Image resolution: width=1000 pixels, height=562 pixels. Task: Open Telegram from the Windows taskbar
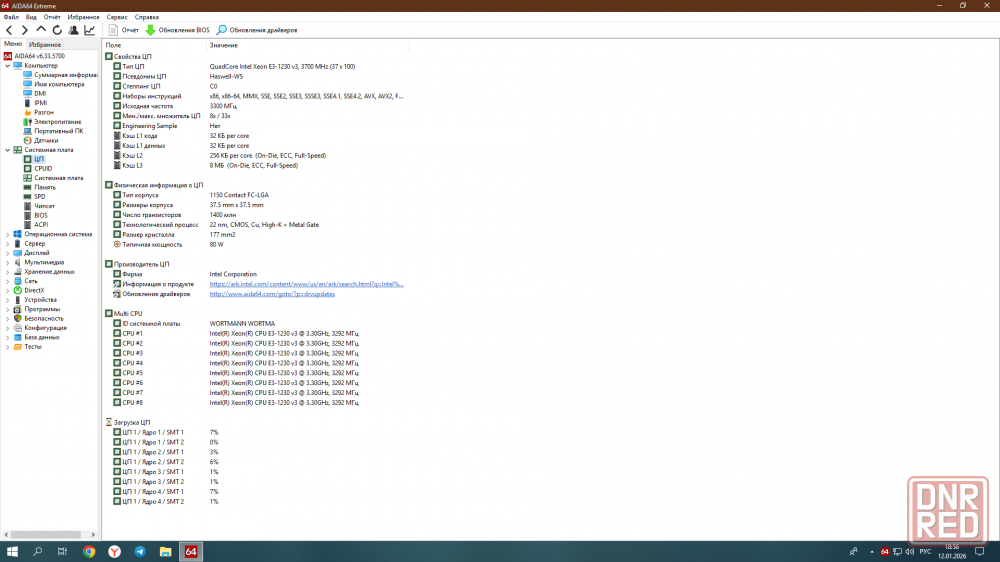140,551
